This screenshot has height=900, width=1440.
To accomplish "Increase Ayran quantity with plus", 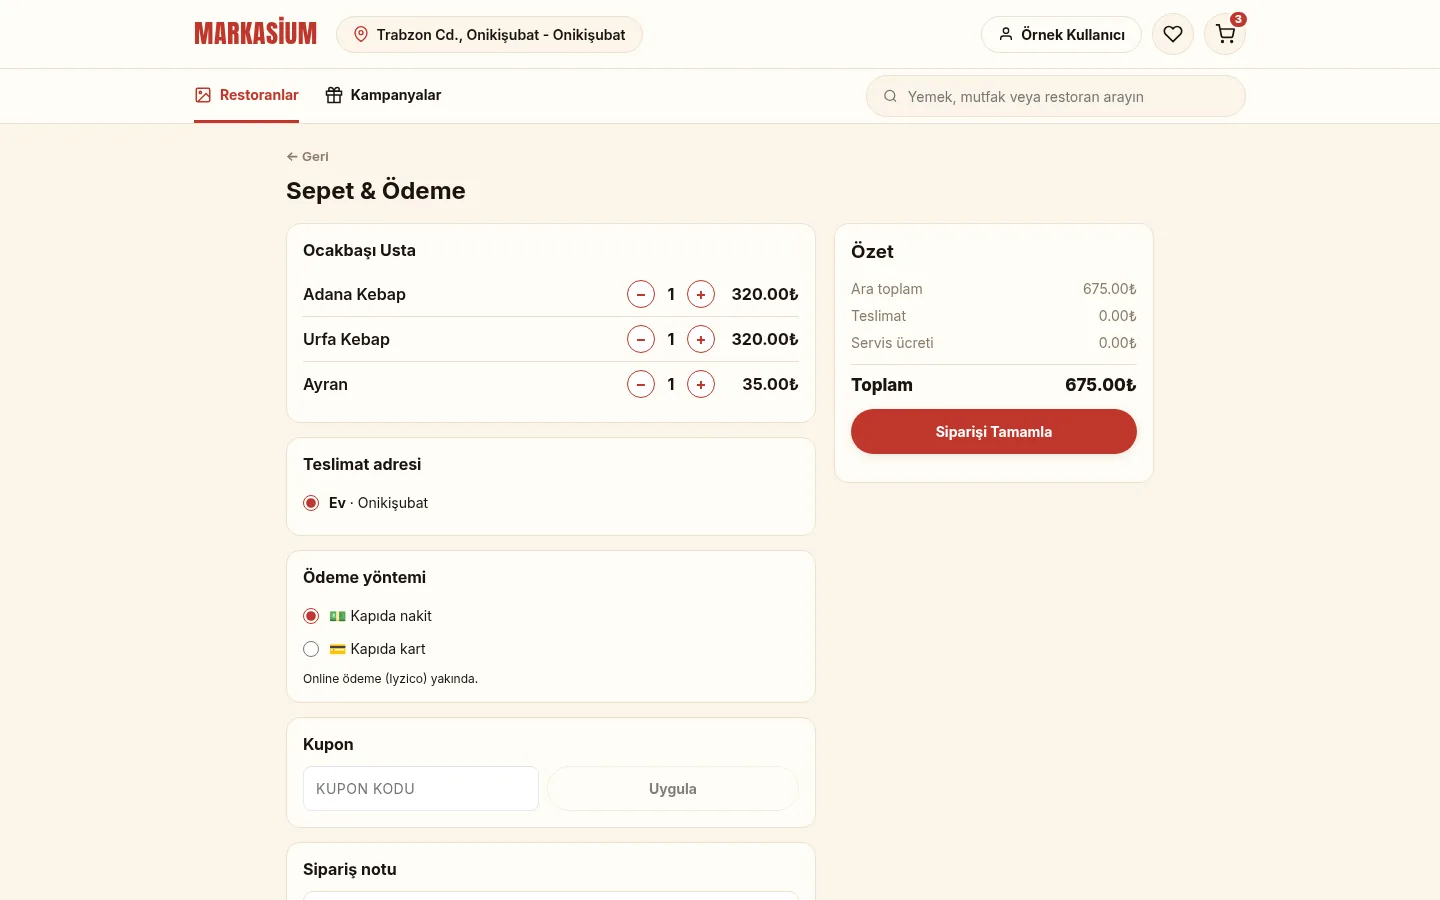I will click(x=701, y=384).
